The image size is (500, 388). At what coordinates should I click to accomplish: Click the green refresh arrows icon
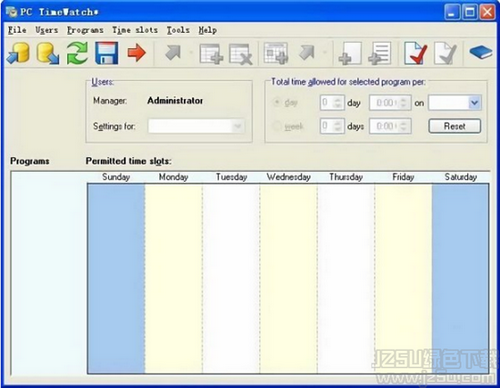[x=77, y=53]
